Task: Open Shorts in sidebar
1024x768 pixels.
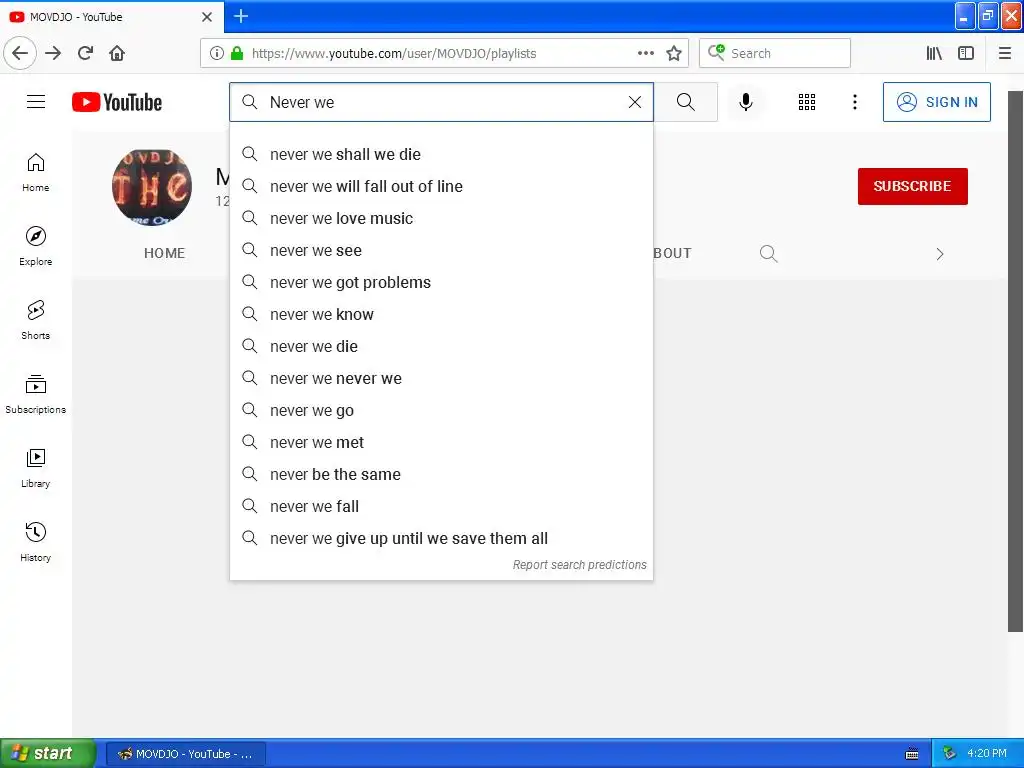Action: click(36, 320)
